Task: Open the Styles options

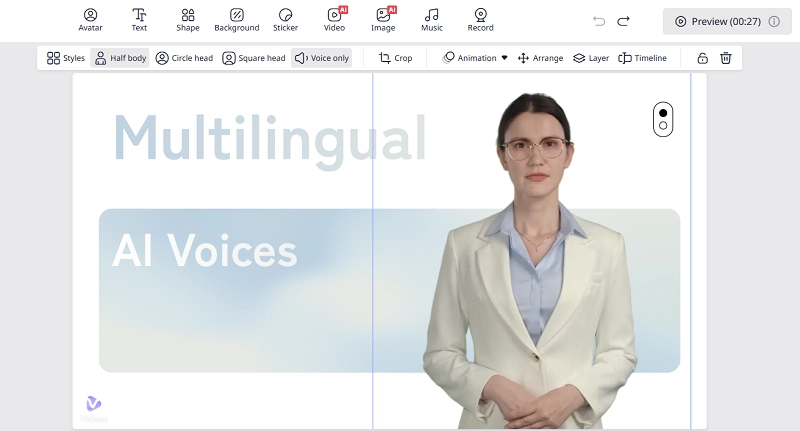Action: pyautogui.click(x=66, y=58)
